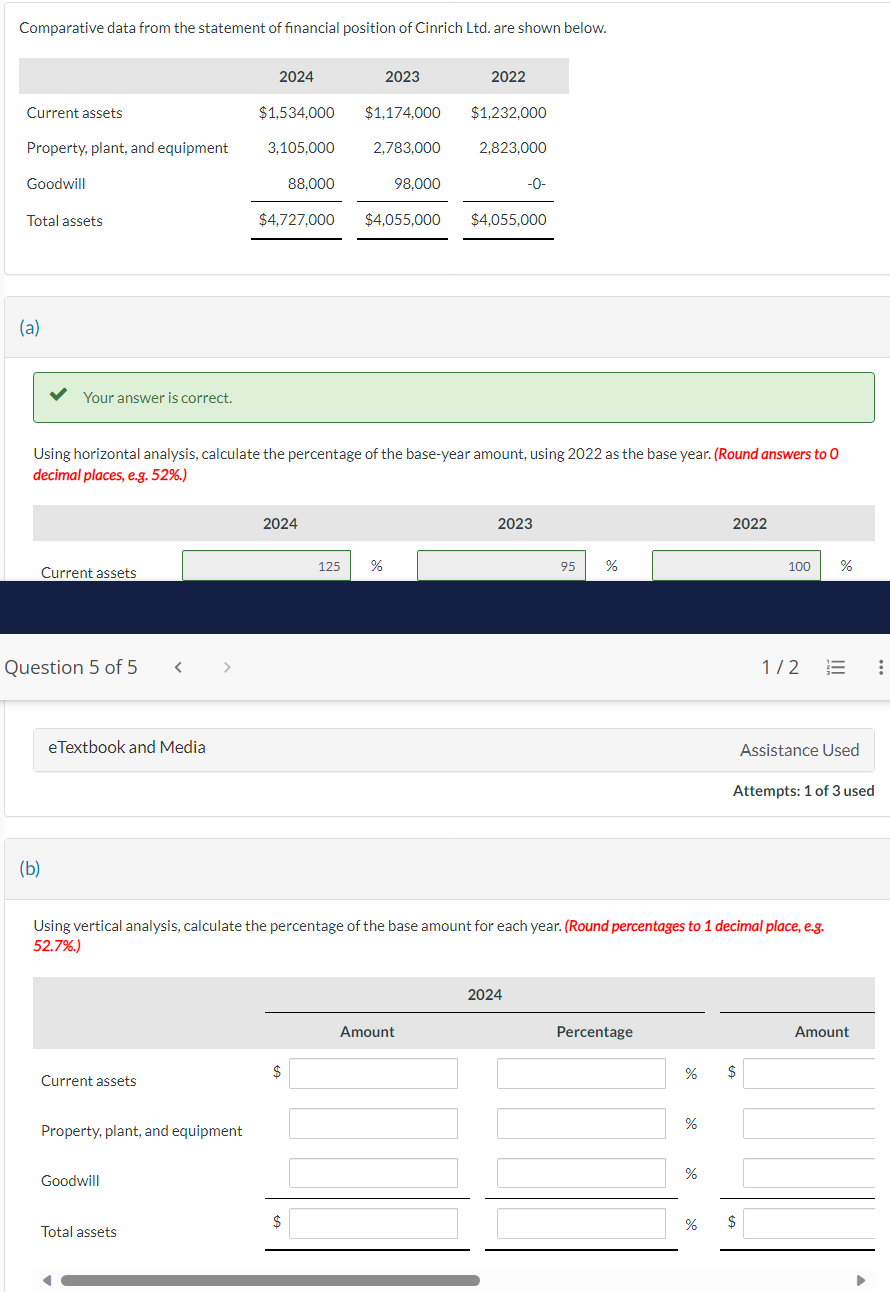
Task: Click 2024 Property, plant, equipment Amount input
Action: coord(373,1123)
